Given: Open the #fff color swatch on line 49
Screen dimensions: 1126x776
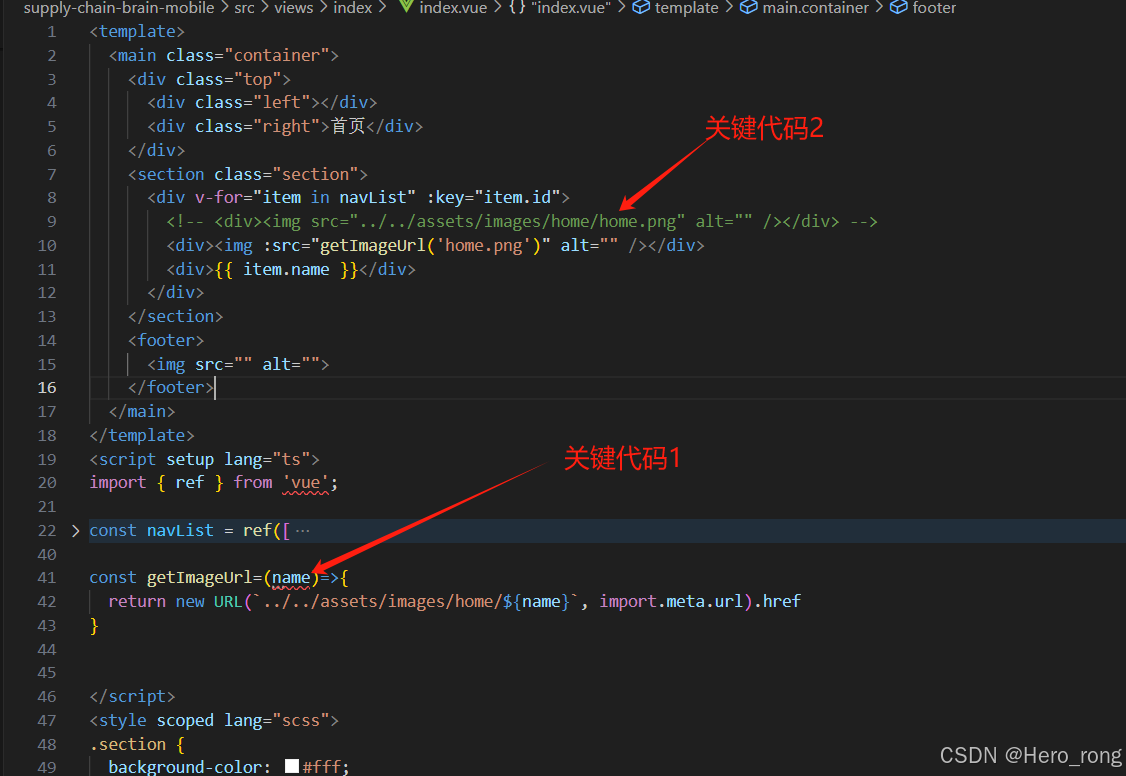Looking at the screenshot, I should (x=292, y=766).
